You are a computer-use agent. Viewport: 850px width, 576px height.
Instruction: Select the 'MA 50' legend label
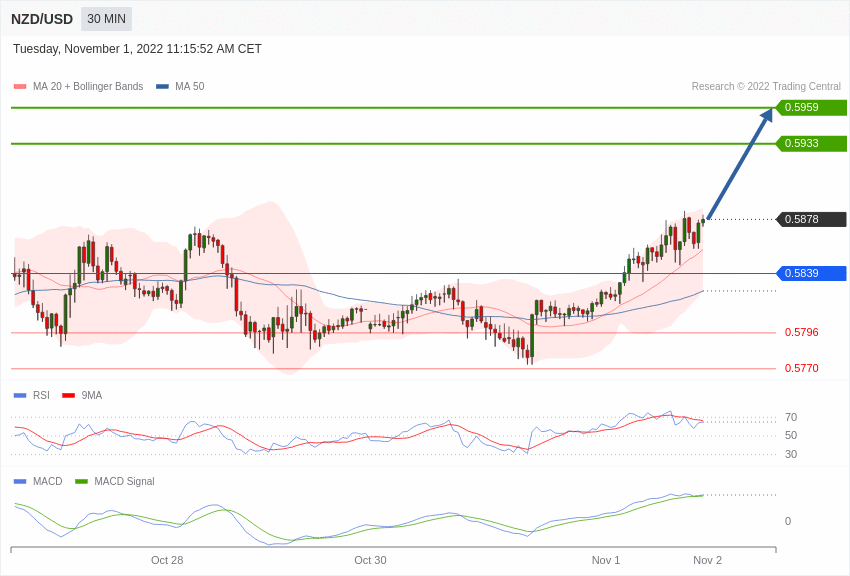point(190,86)
